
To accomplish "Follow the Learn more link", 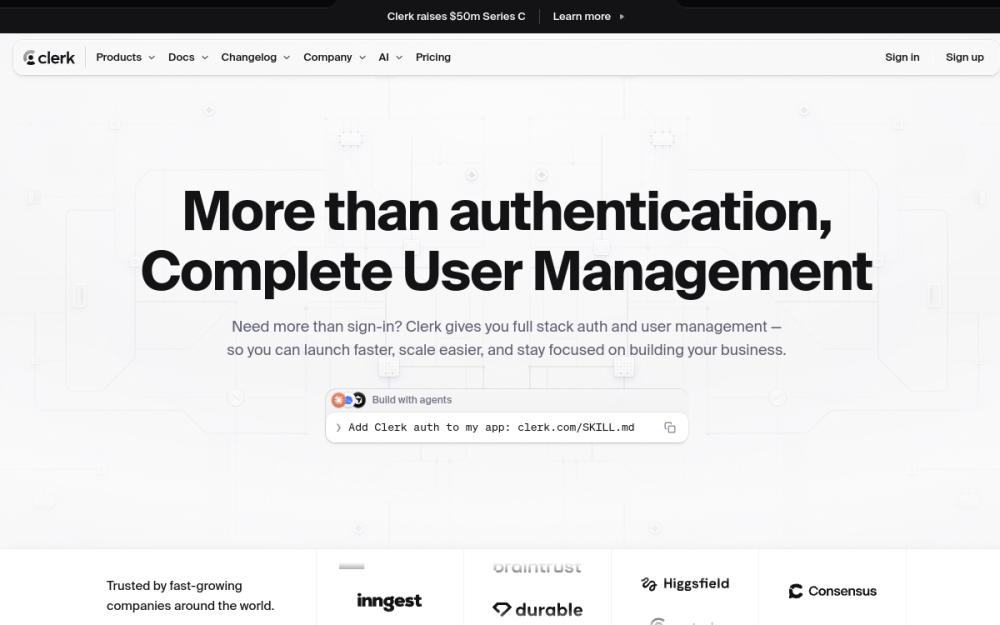I will (x=582, y=17).
